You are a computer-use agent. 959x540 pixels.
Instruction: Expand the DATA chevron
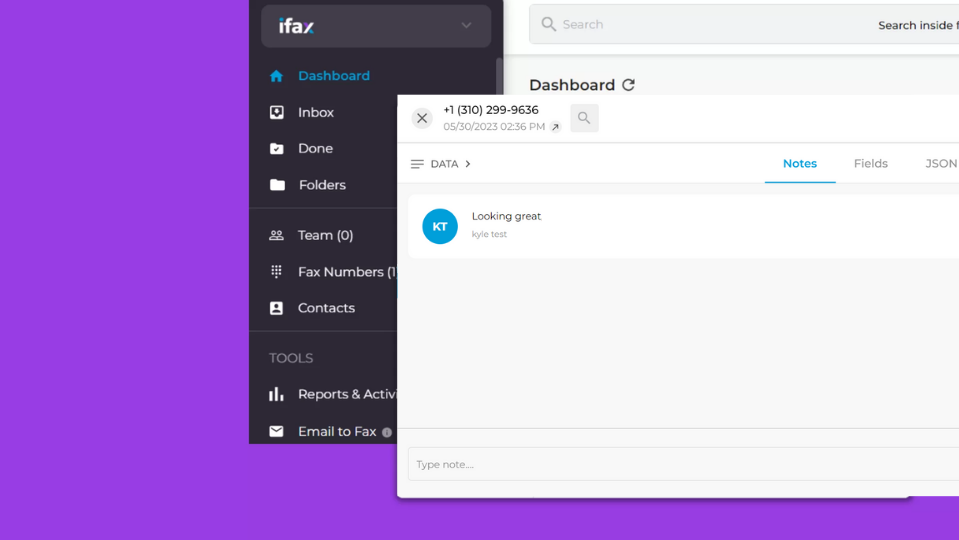(468, 164)
